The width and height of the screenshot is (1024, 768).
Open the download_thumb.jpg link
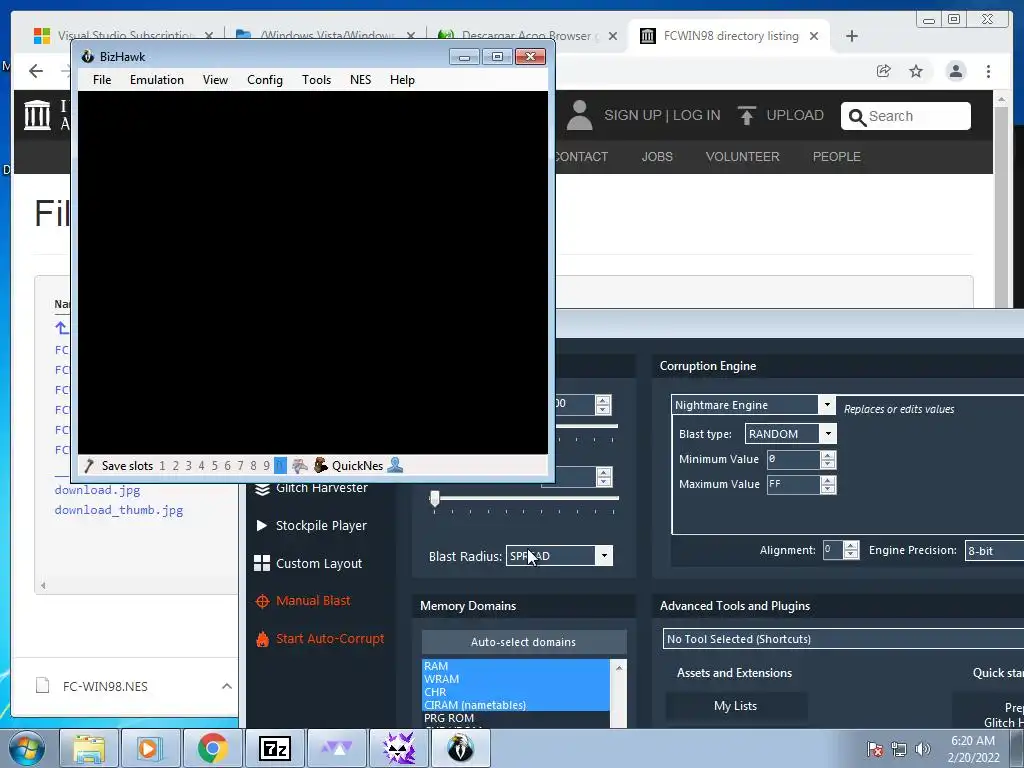119,510
